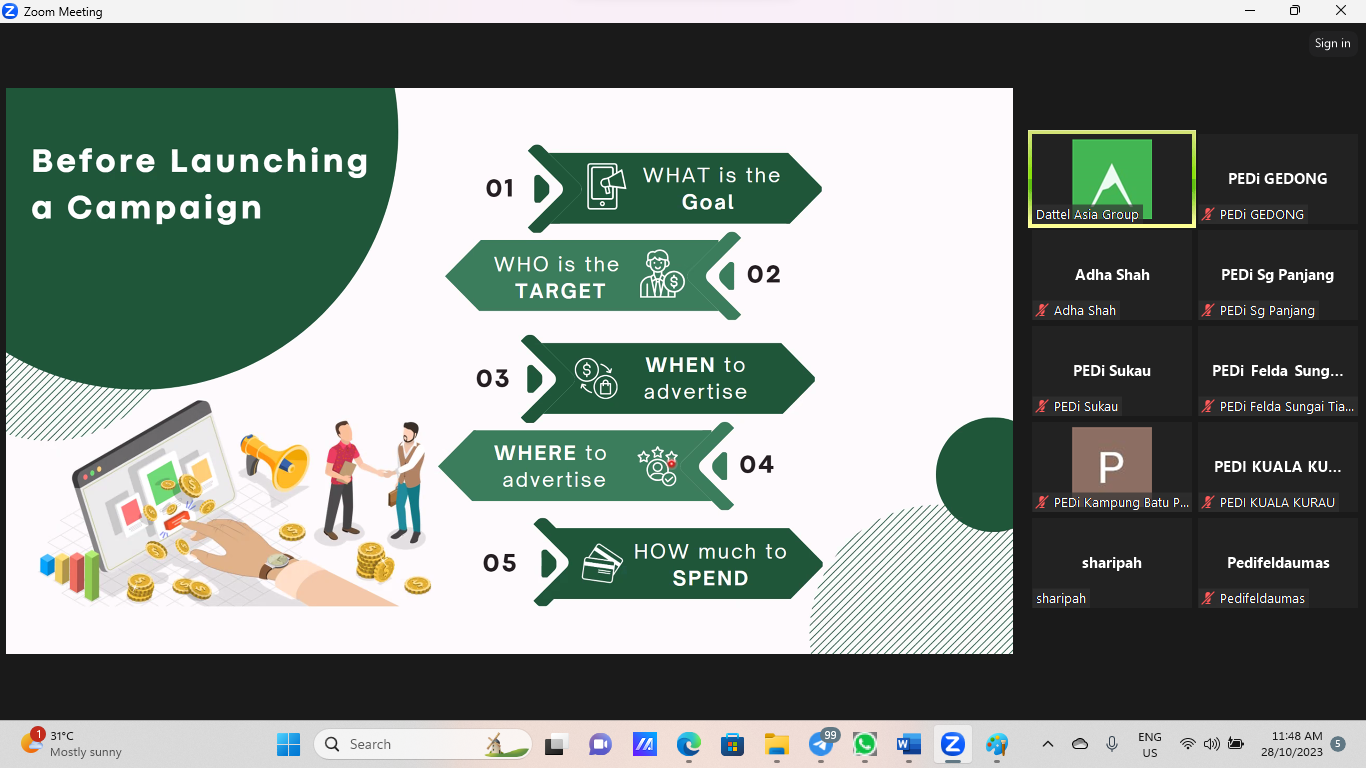This screenshot has height=768, width=1366.
Task: Click the credit cards icon in the SPEND banner
Action: (603, 563)
